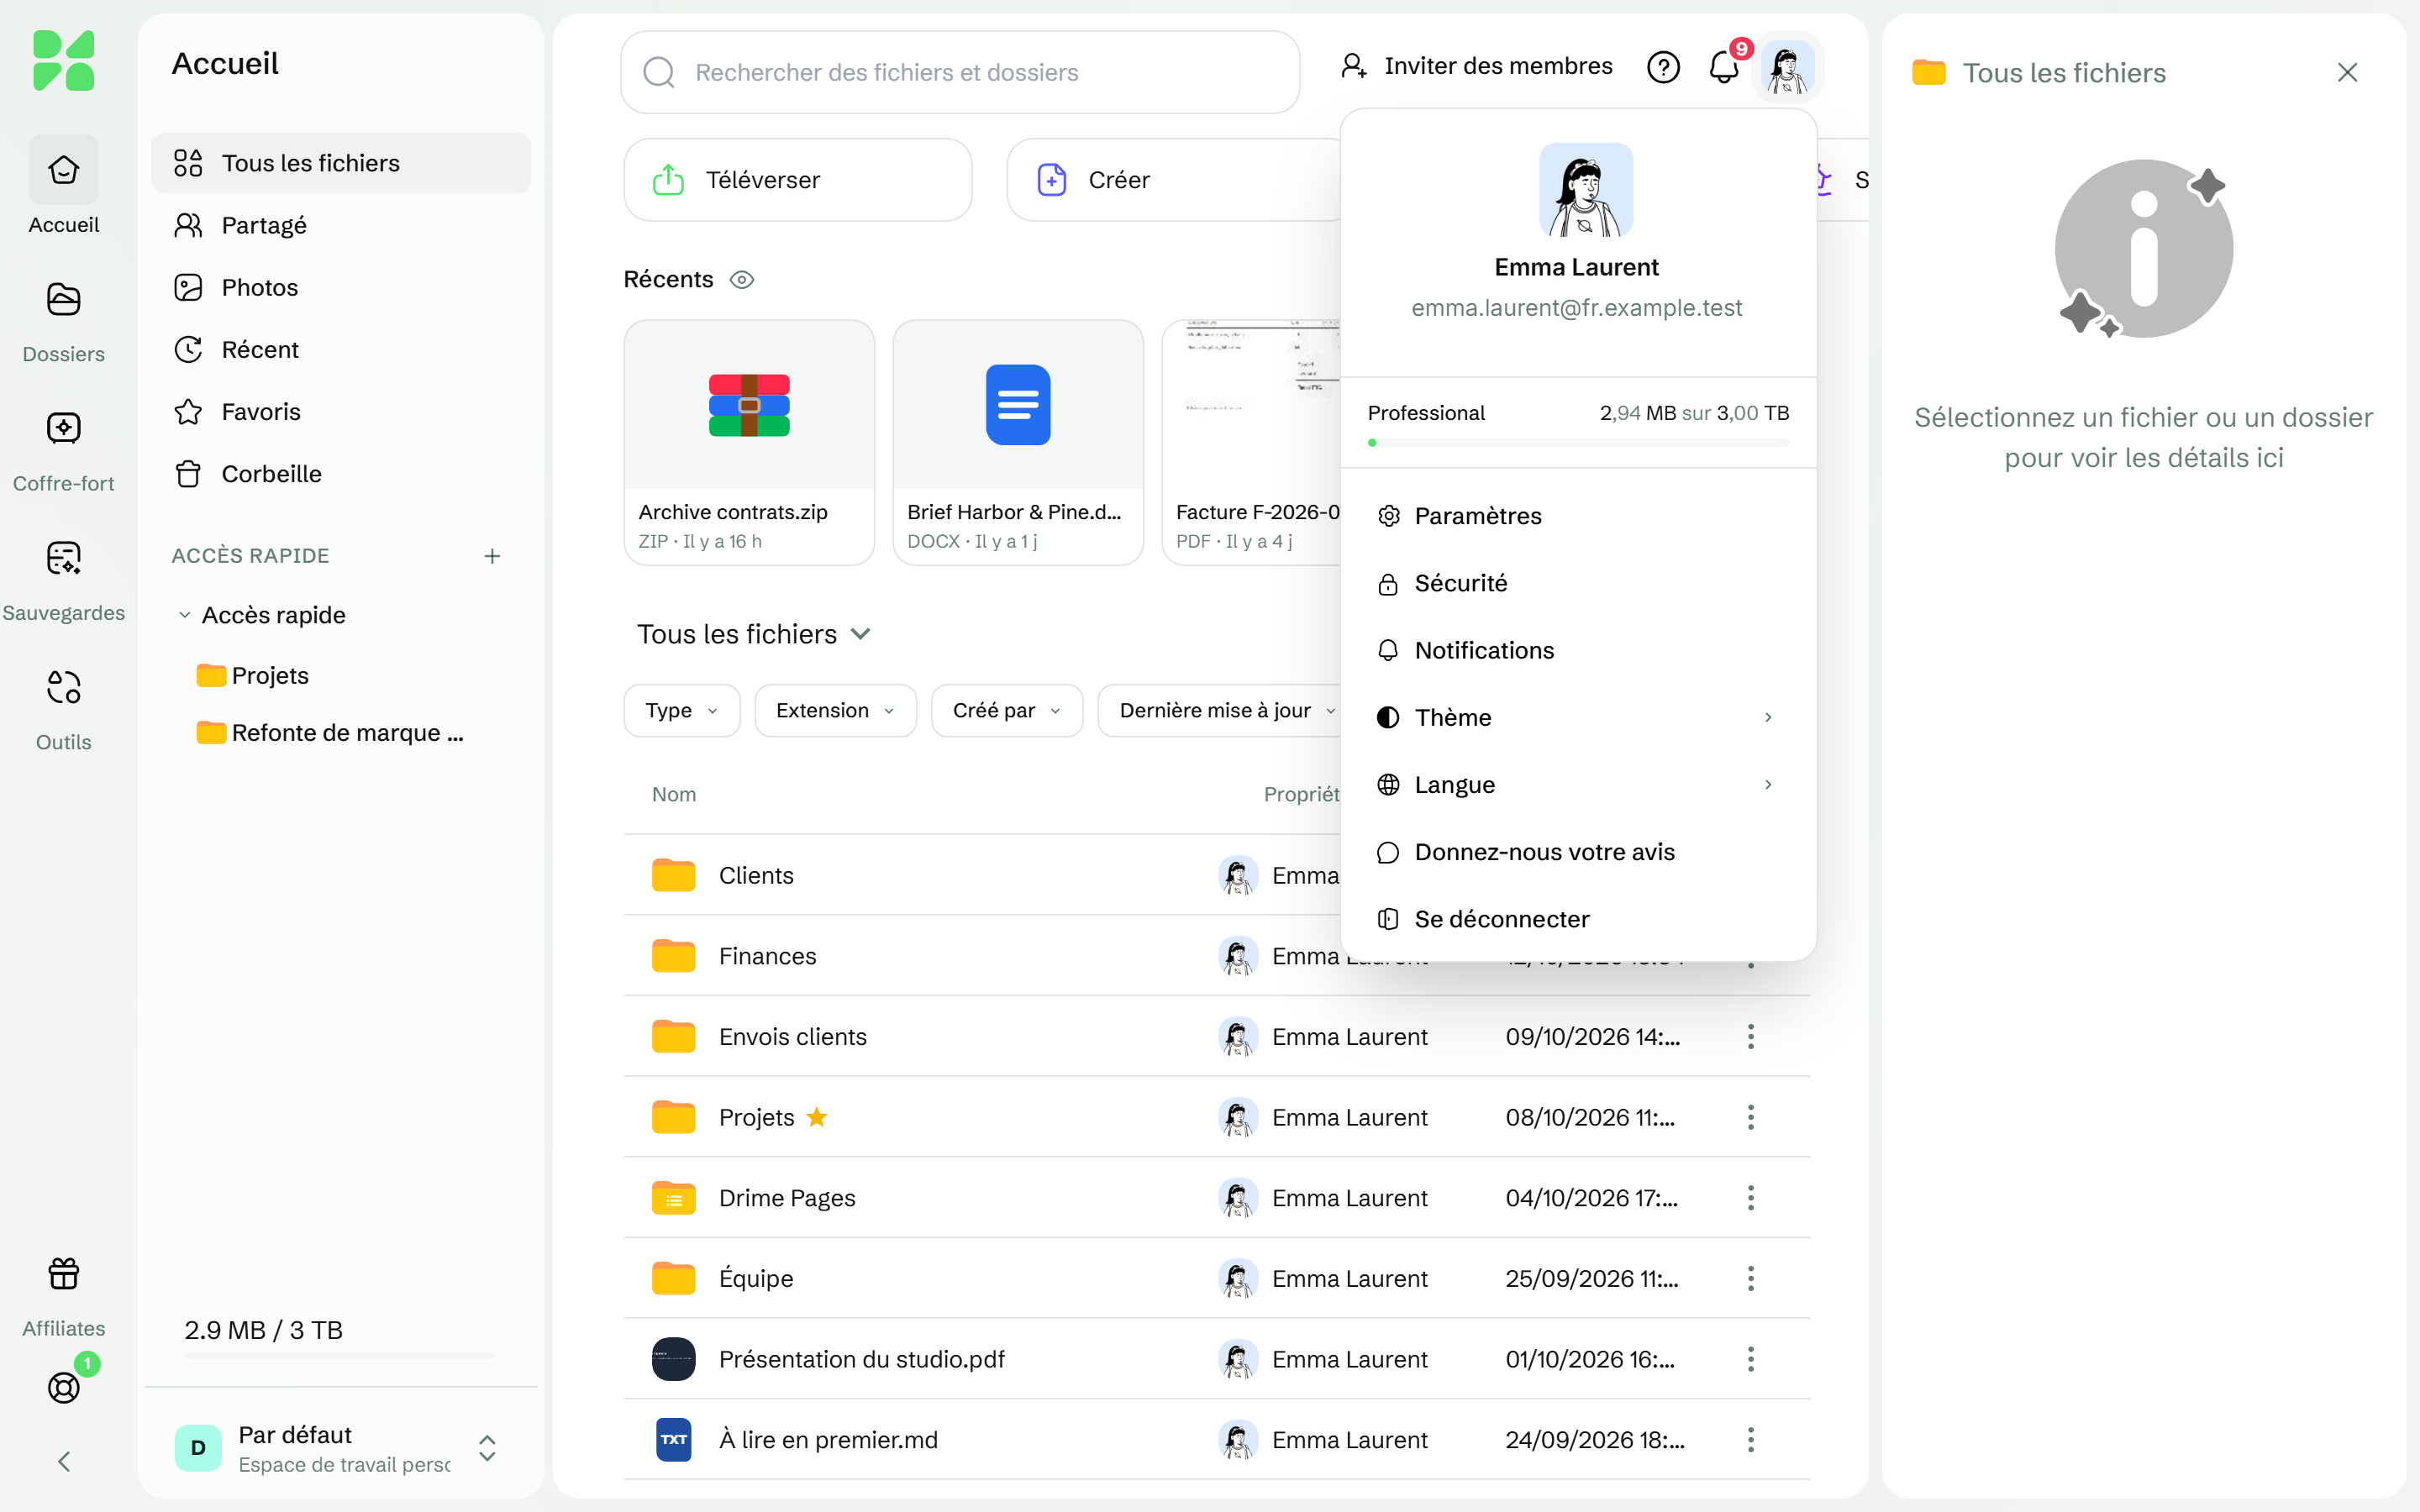This screenshot has height=1512, width=2420.
Task: Collapse the Accès rapide tree
Action: tap(184, 615)
